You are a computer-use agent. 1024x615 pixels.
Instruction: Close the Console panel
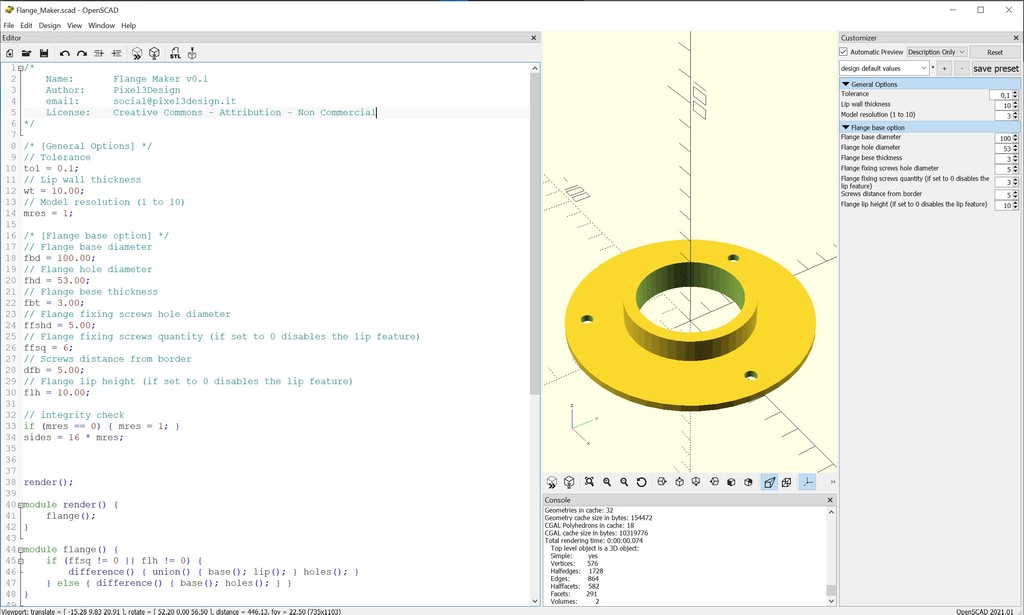[830, 499]
